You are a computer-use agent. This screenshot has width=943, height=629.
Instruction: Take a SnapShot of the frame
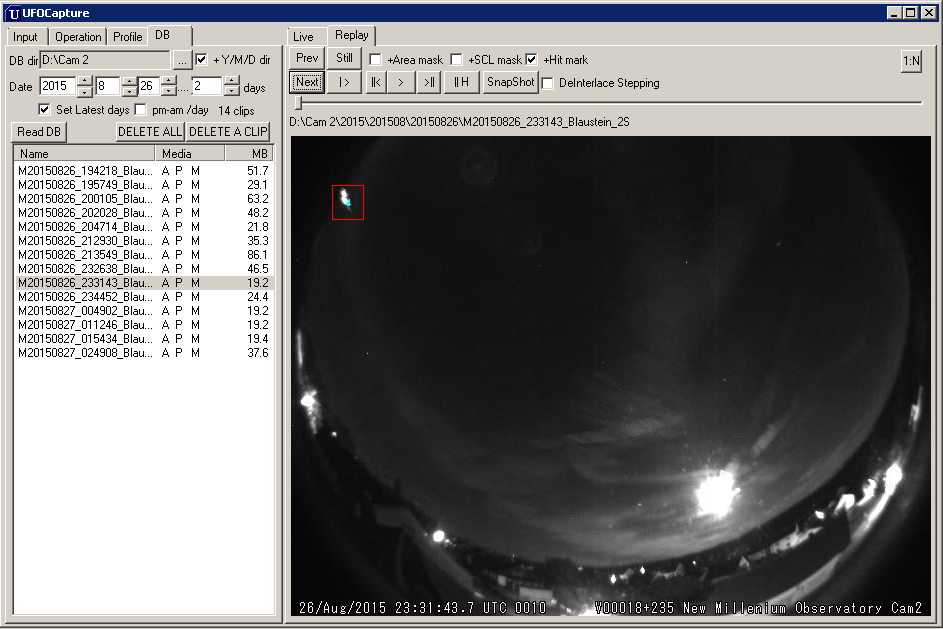pos(510,82)
